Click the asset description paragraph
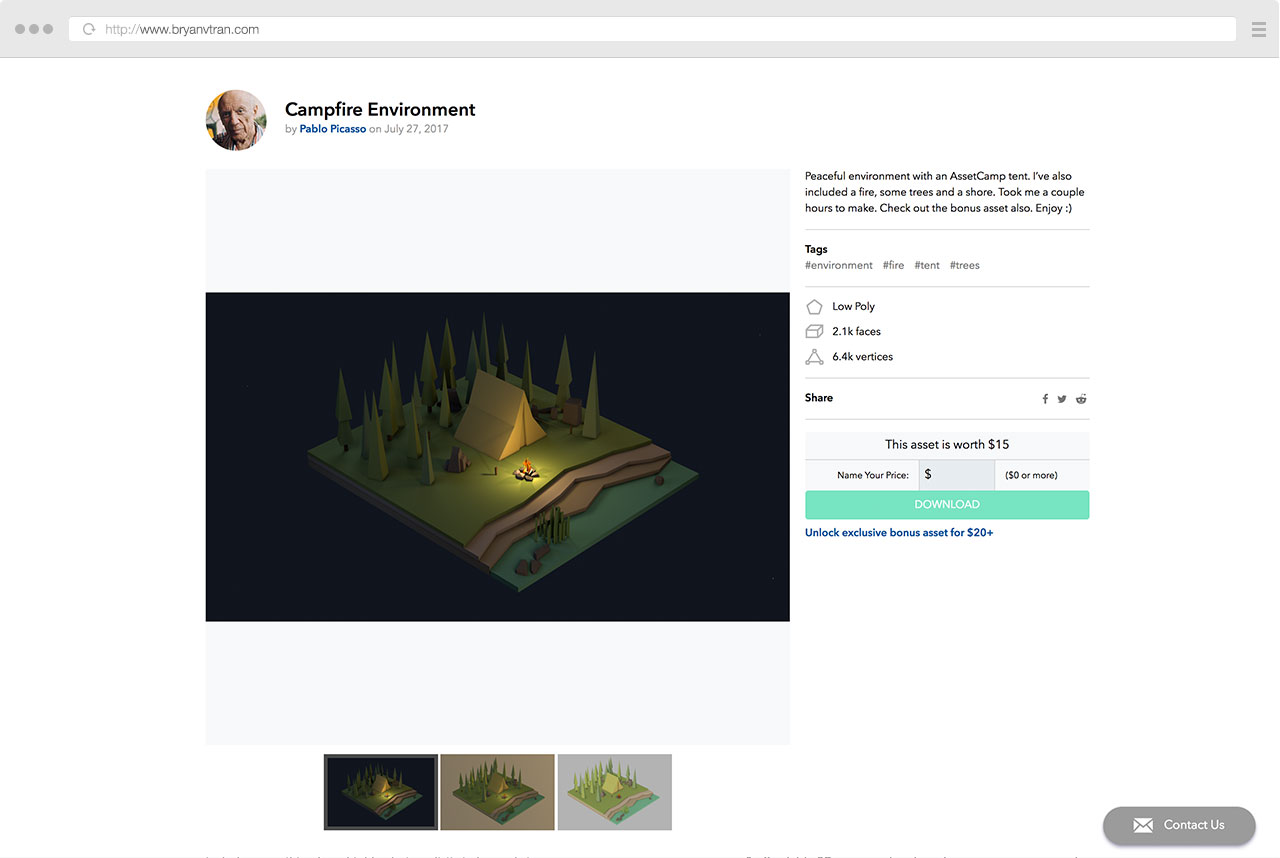The width and height of the screenshot is (1280, 858). (x=945, y=192)
